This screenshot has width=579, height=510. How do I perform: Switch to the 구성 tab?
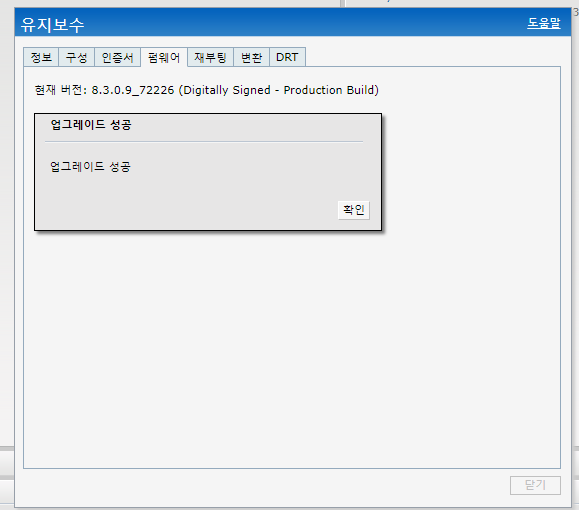pos(76,57)
